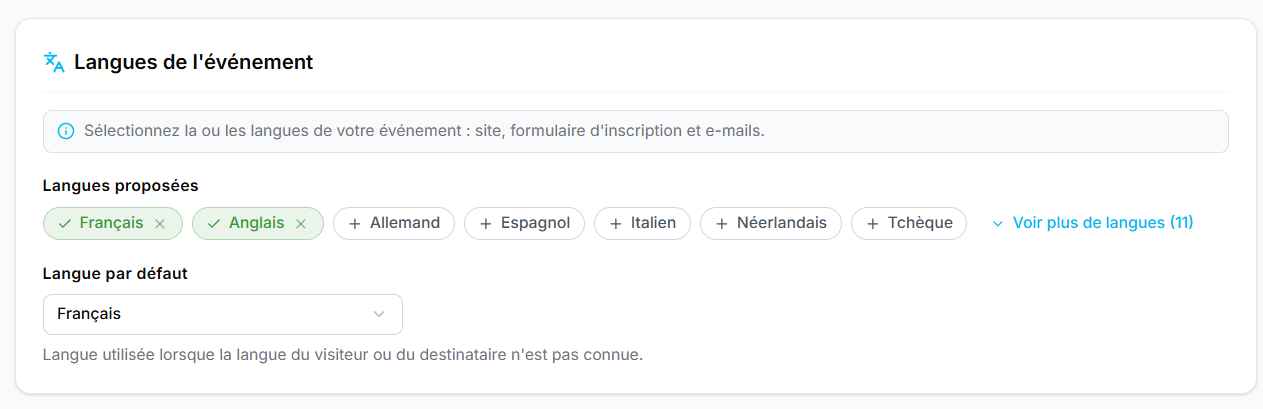Click the chevron next to Voir plus de langues
This screenshot has width=1263, height=409.
click(x=997, y=224)
